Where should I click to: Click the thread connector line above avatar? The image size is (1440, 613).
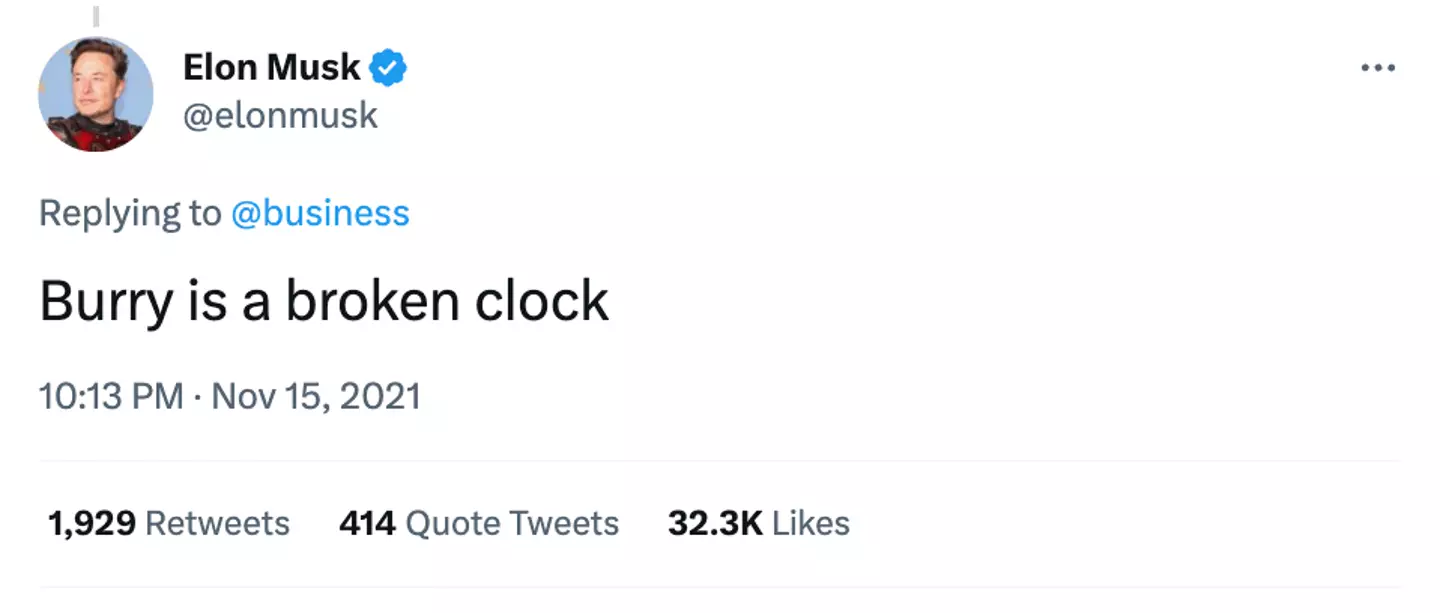[x=96, y=15]
